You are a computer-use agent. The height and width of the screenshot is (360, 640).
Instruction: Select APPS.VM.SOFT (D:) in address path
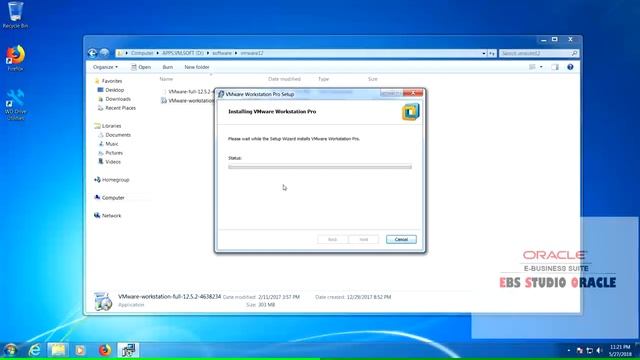[x=182, y=53]
